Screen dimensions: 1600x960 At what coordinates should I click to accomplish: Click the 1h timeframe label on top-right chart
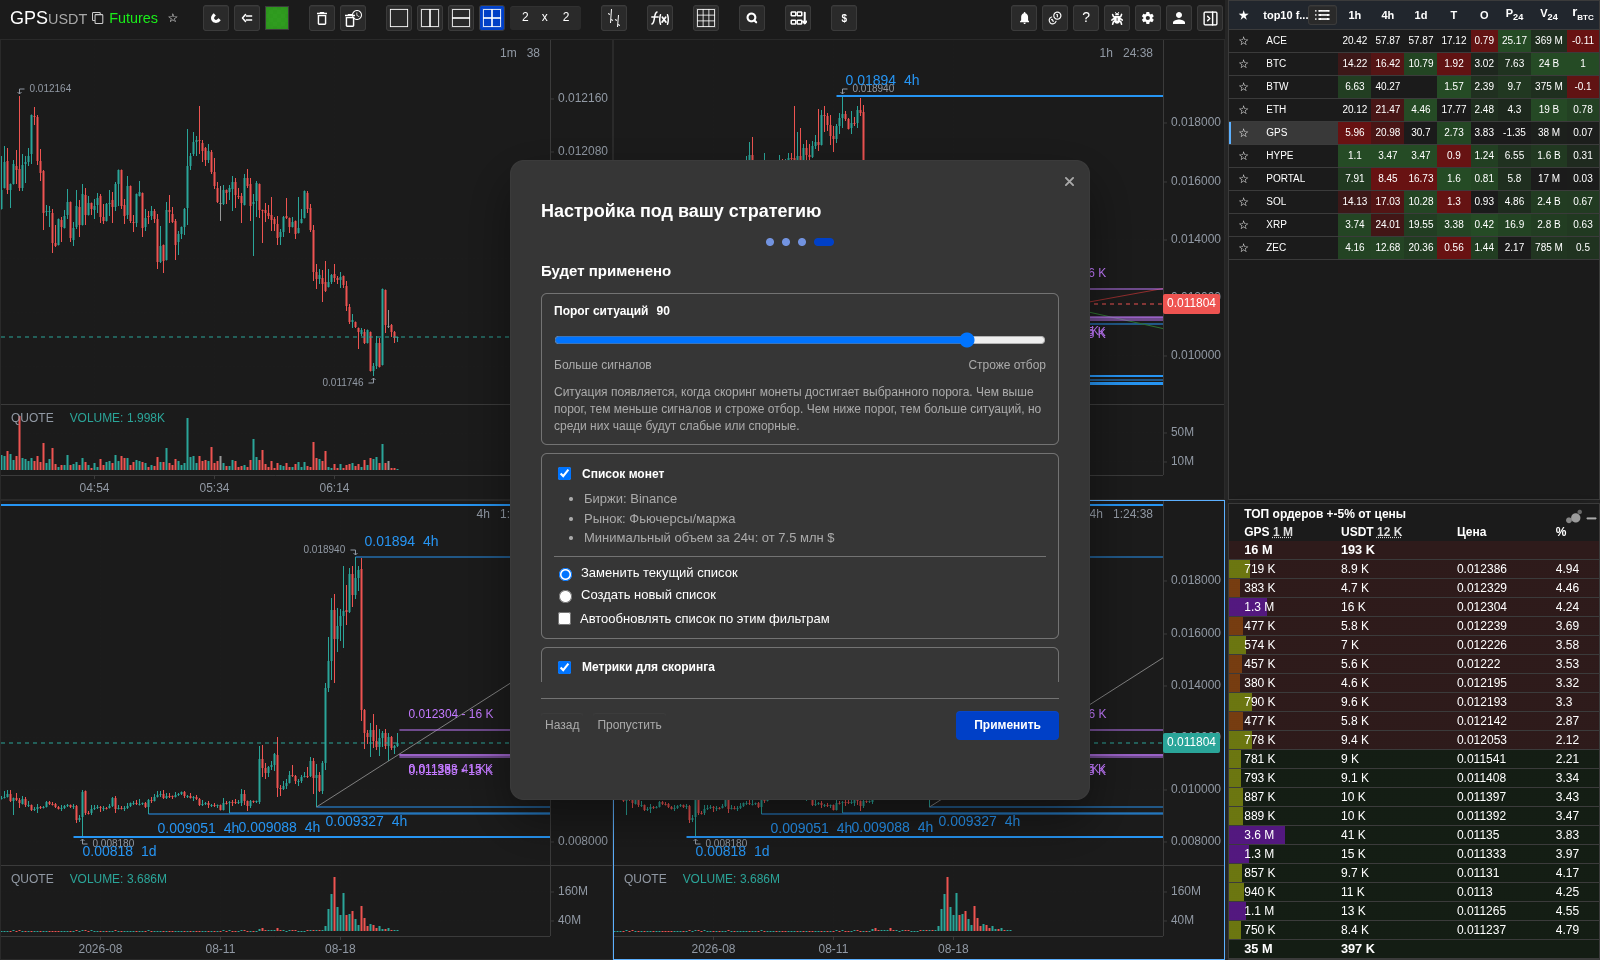1106,53
